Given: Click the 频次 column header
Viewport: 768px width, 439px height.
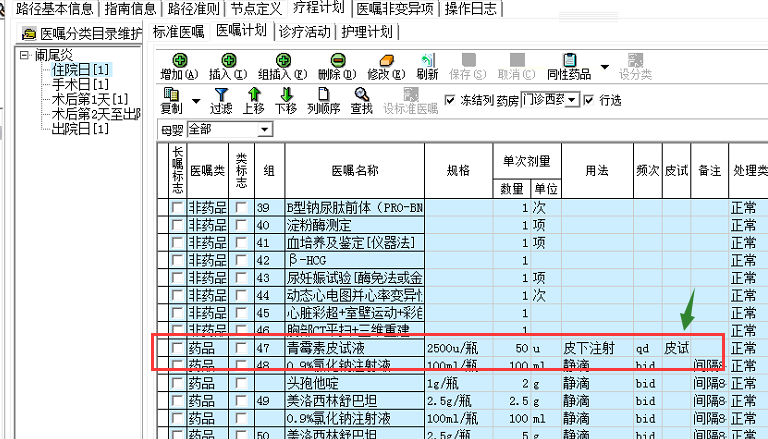Looking at the screenshot, I should (x=648, y=171).
